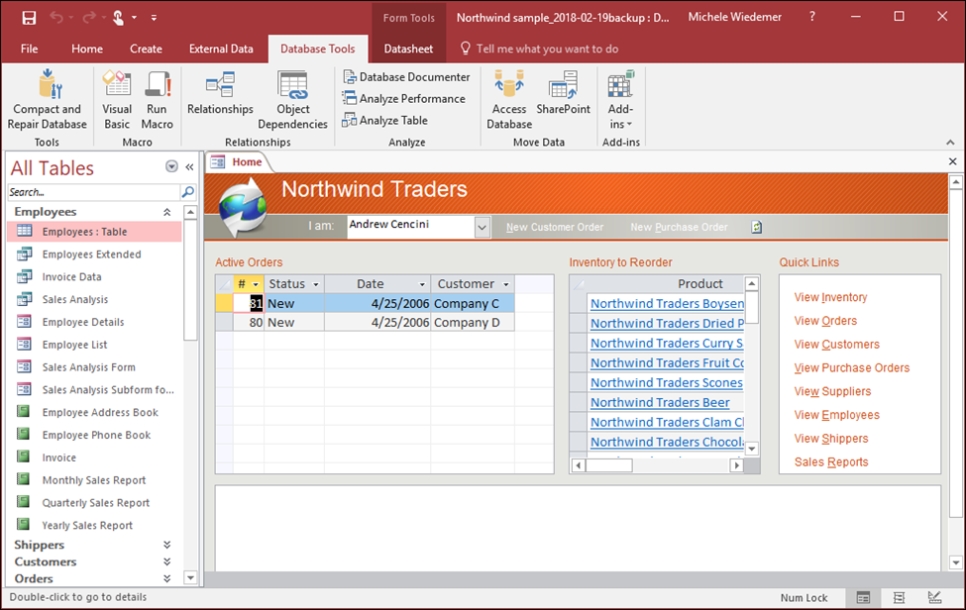The width and height of the screenshot is (966, 610).
Task: Launch the Database Documenter
Action: tap(407, 77)
